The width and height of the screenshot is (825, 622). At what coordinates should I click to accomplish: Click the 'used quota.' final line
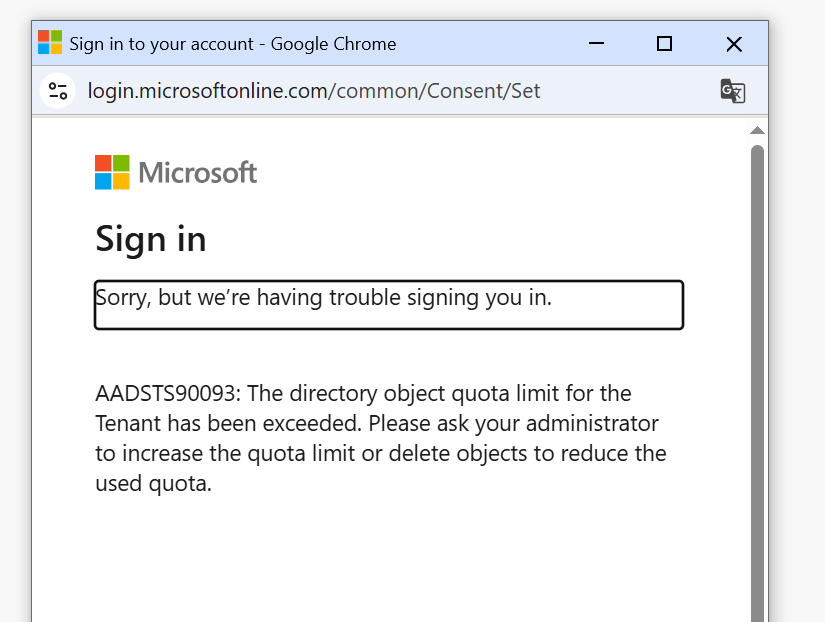coord(153,484)
